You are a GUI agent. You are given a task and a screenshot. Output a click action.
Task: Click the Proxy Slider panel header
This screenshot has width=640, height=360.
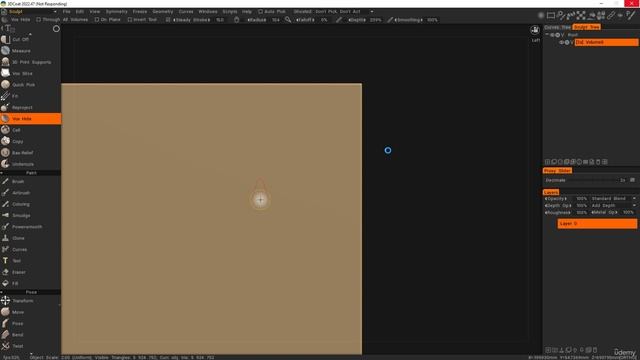(557, 171)
